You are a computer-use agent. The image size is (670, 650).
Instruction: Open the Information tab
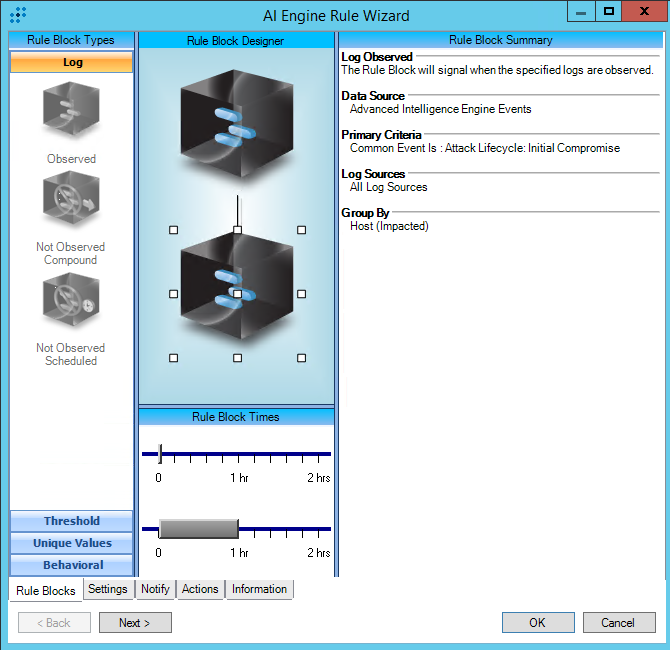point(259,589)
